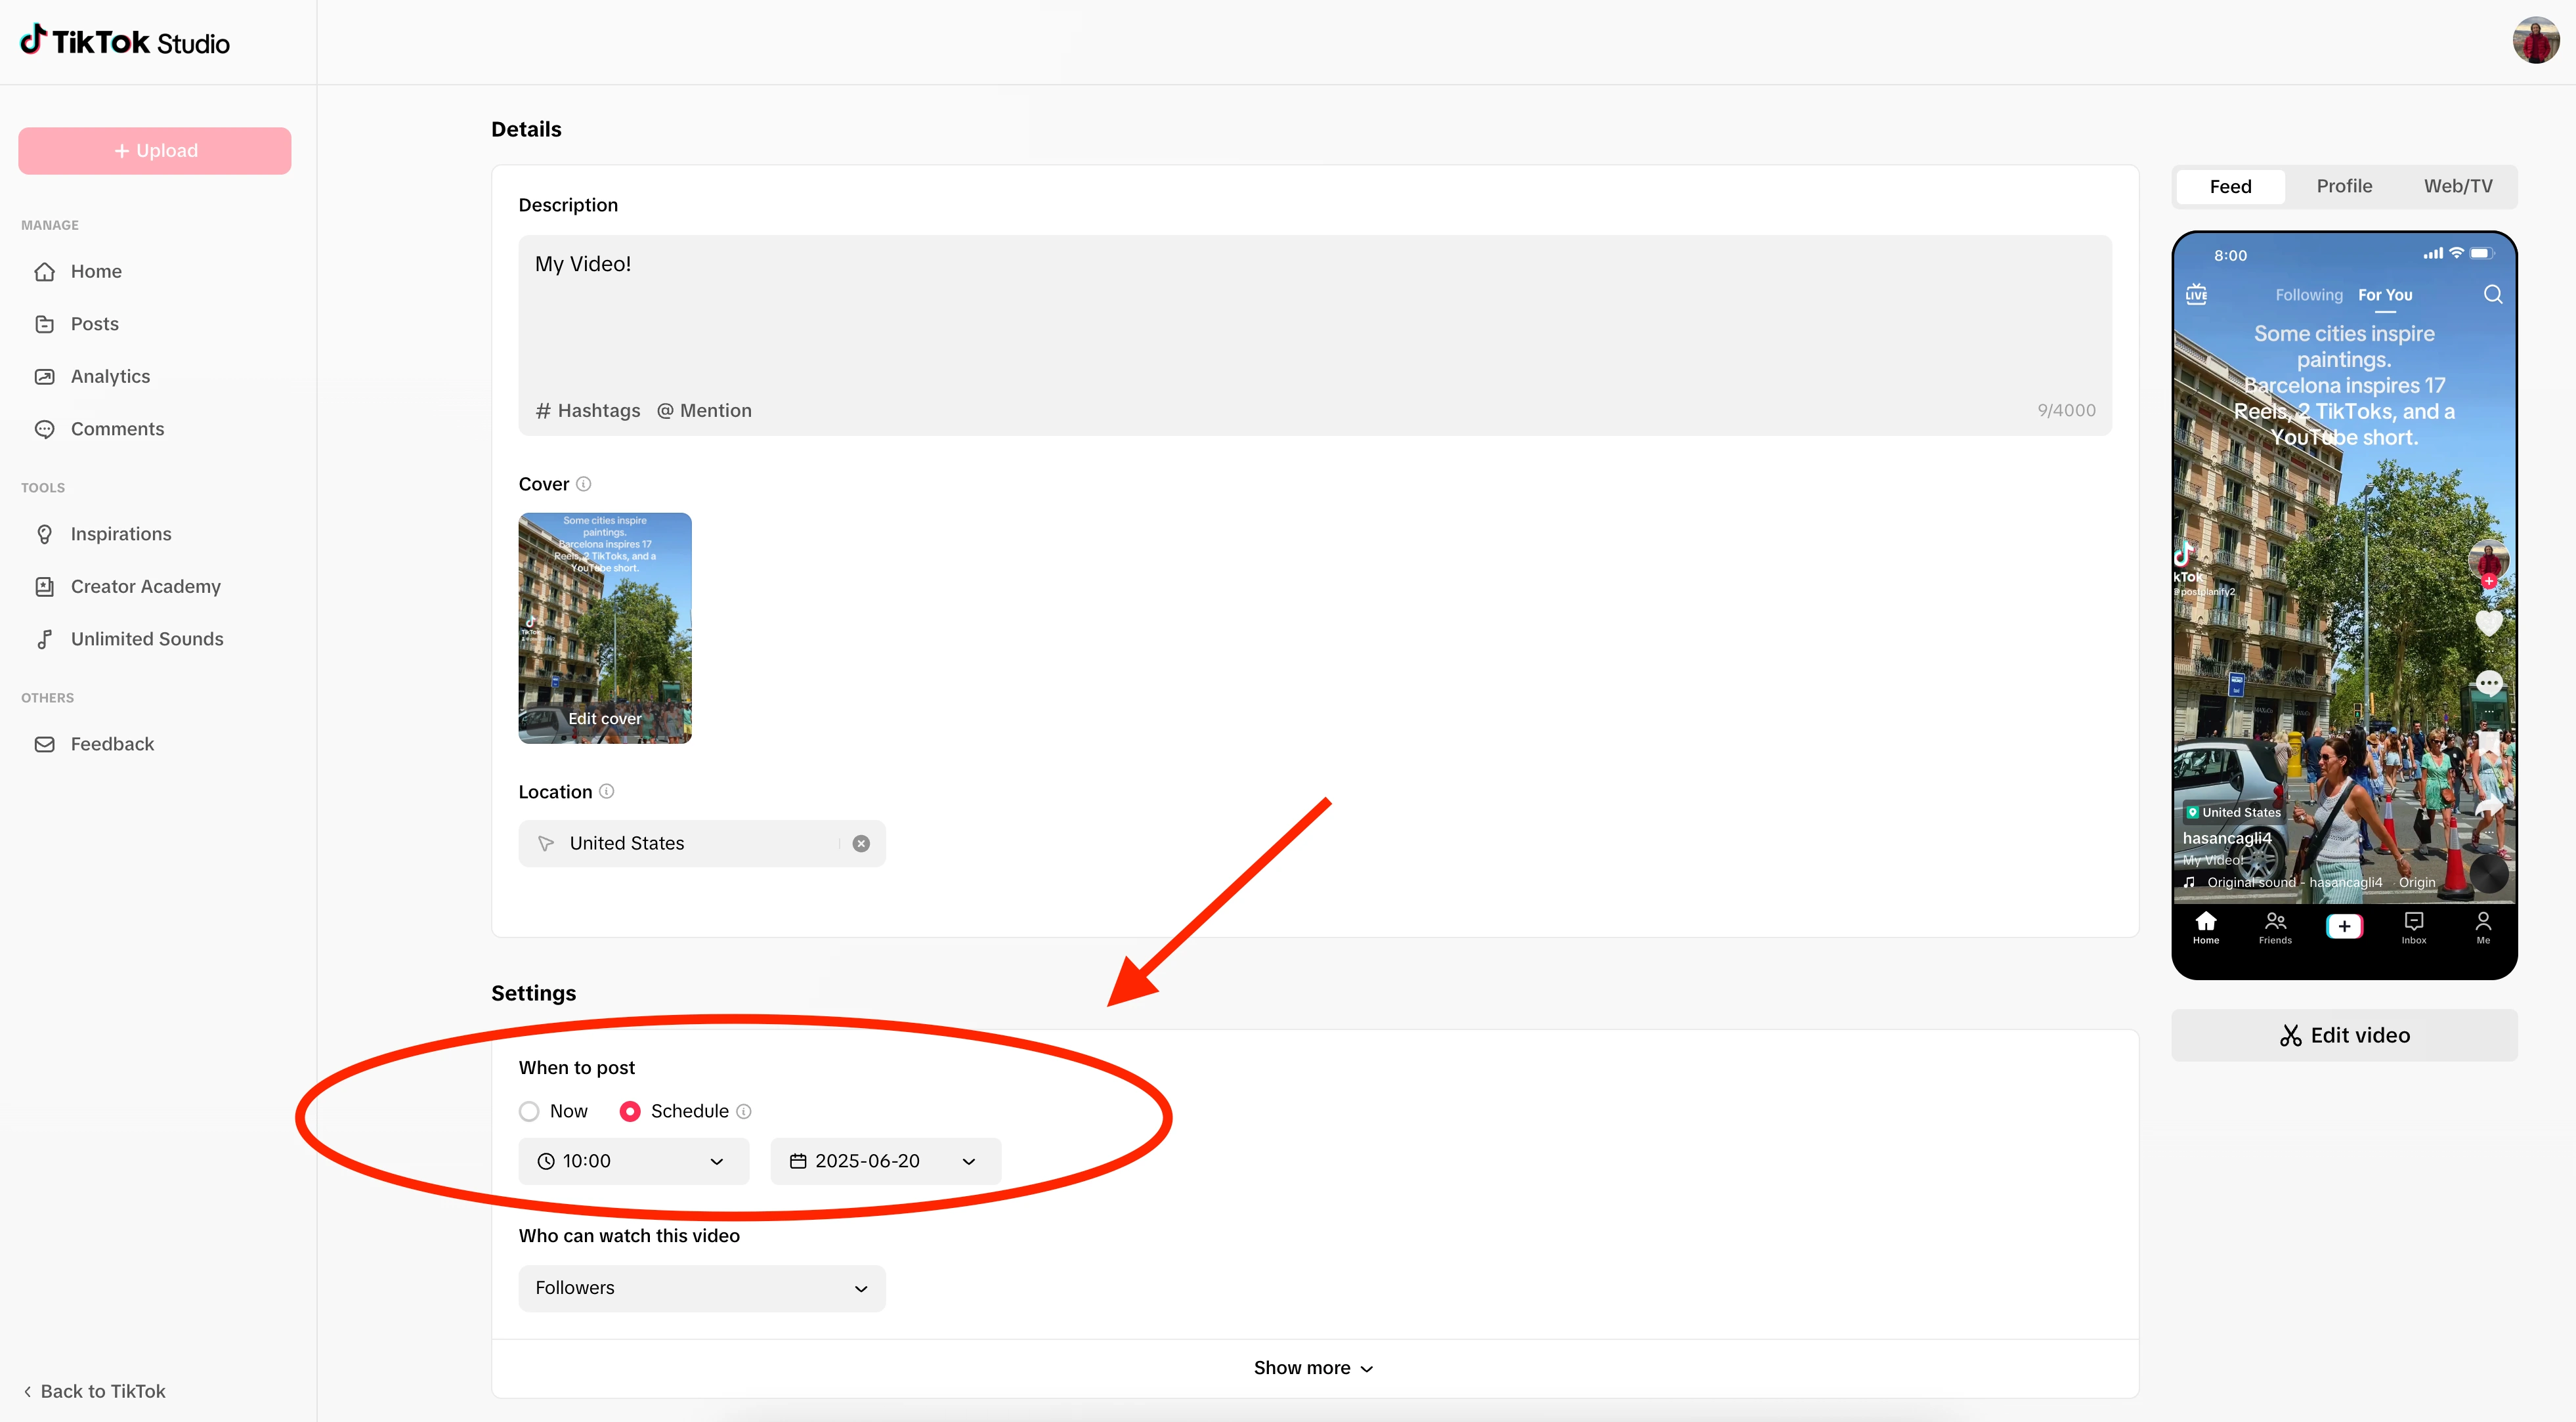2576x1422 pixels.
Task: Click the heart like icon in preview
Action: pos(2489,623)
